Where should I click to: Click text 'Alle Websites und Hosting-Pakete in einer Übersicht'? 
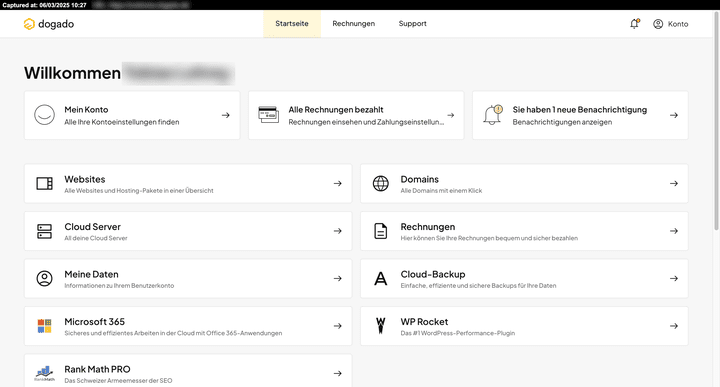139,191
